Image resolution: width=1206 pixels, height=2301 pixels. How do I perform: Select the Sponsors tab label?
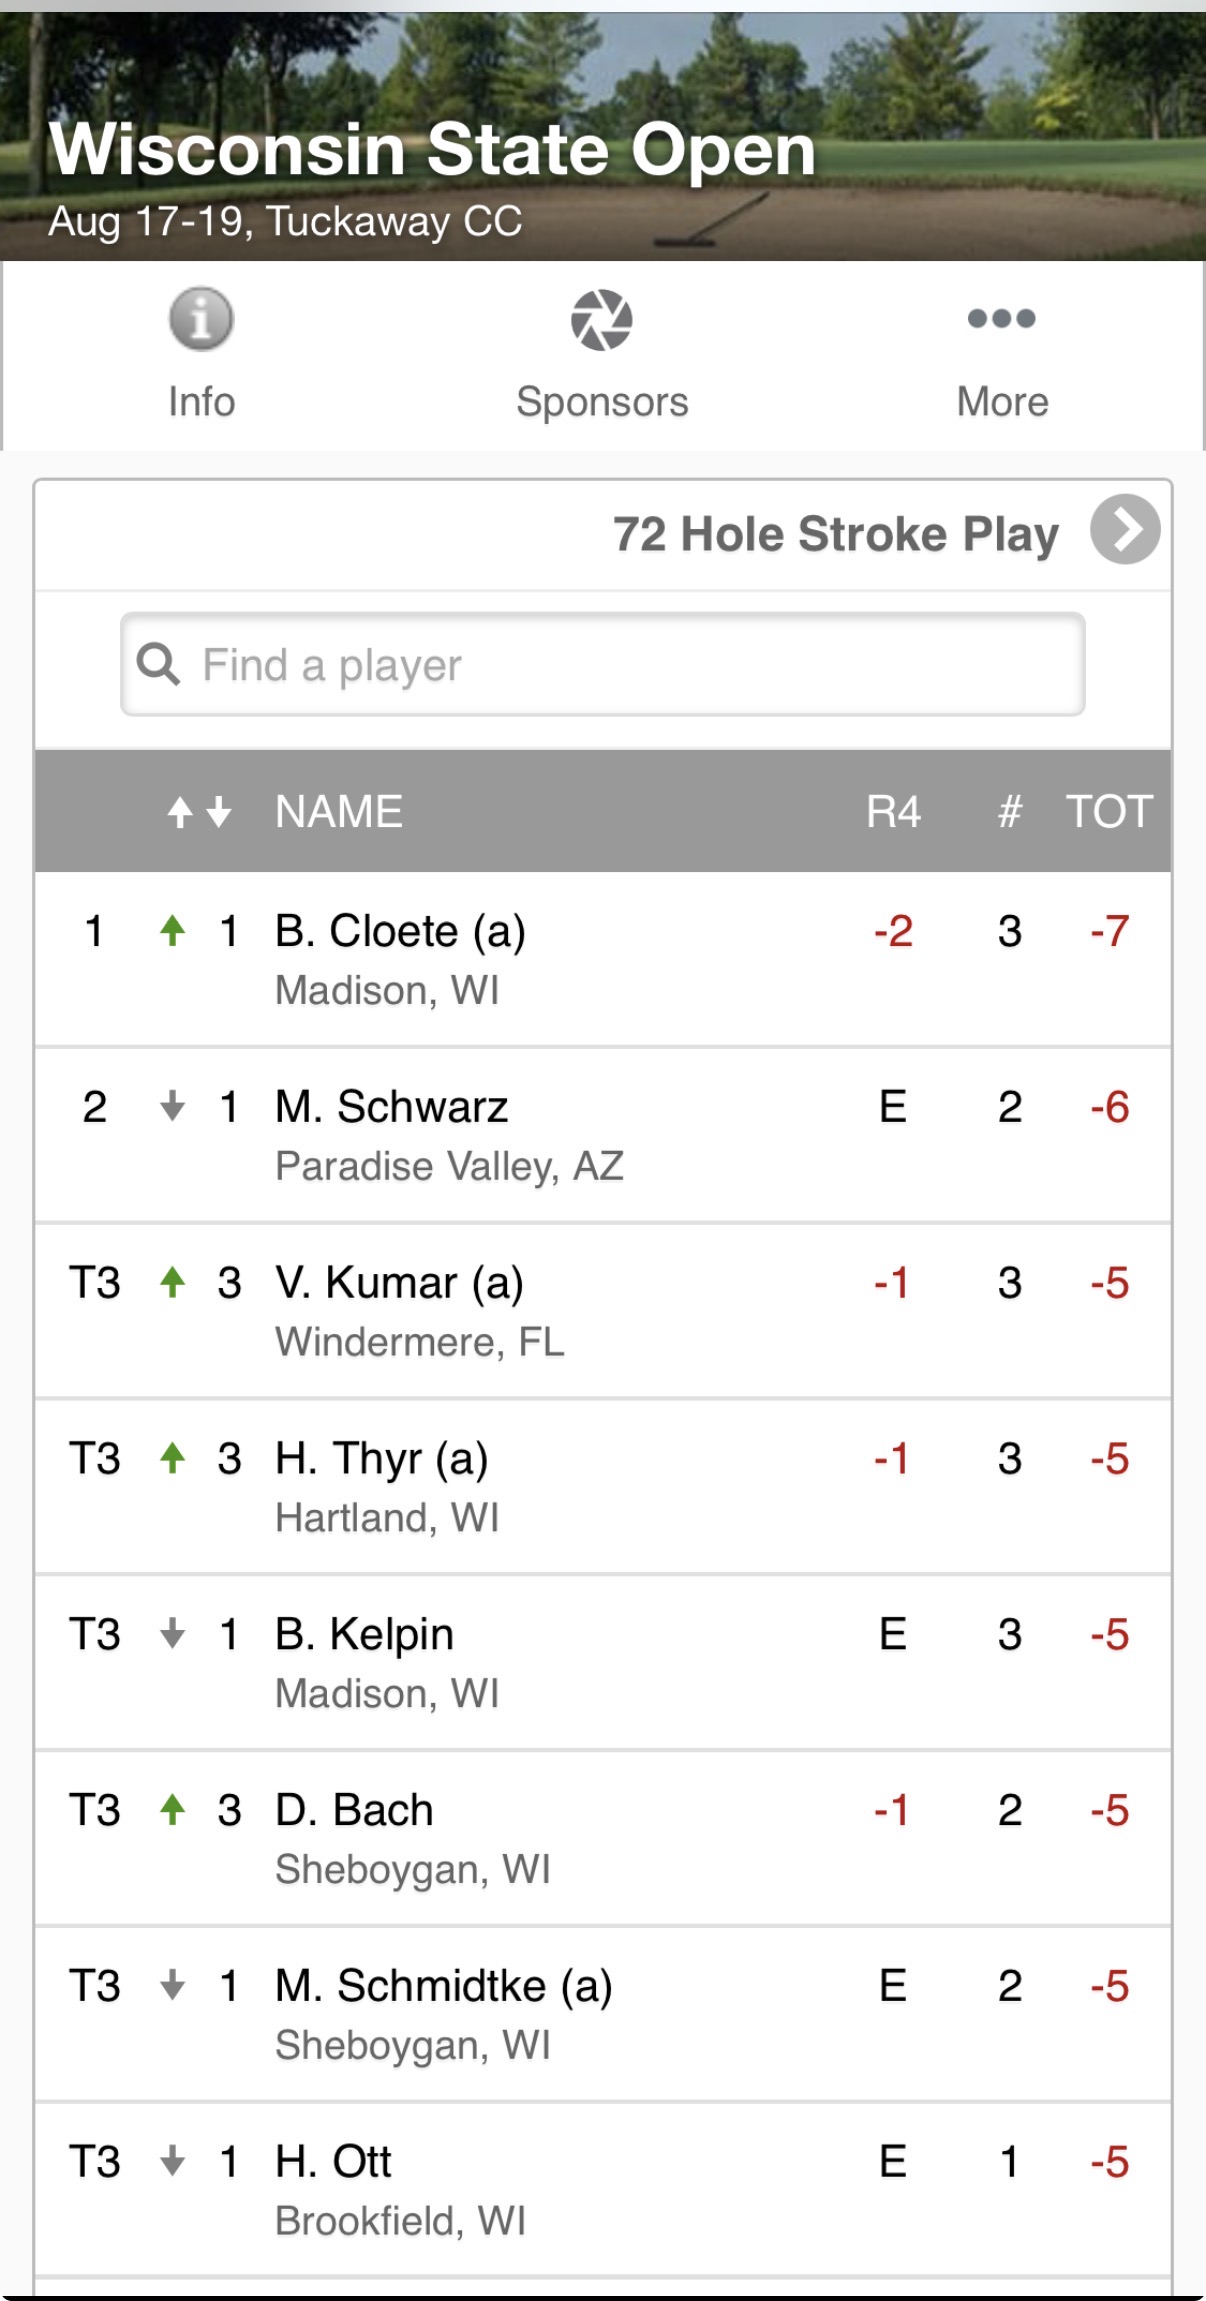point(602,401)
